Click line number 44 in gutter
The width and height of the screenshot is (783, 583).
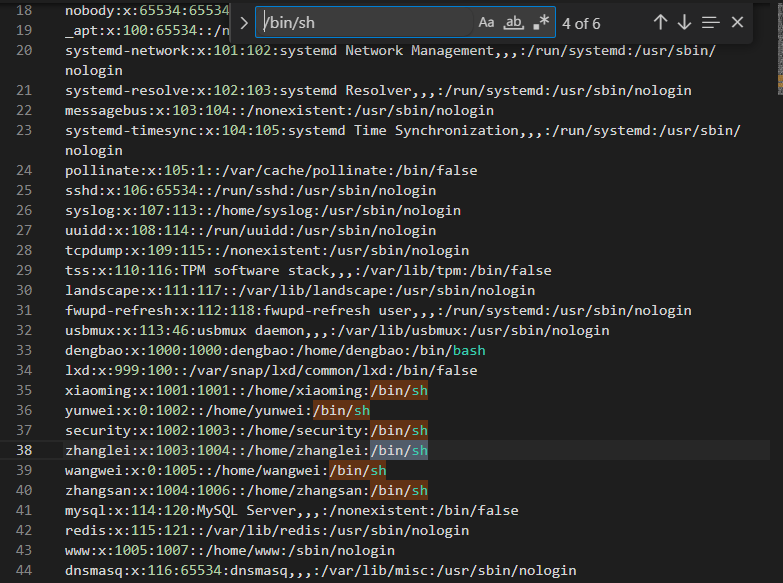click(x=24, y=570)
